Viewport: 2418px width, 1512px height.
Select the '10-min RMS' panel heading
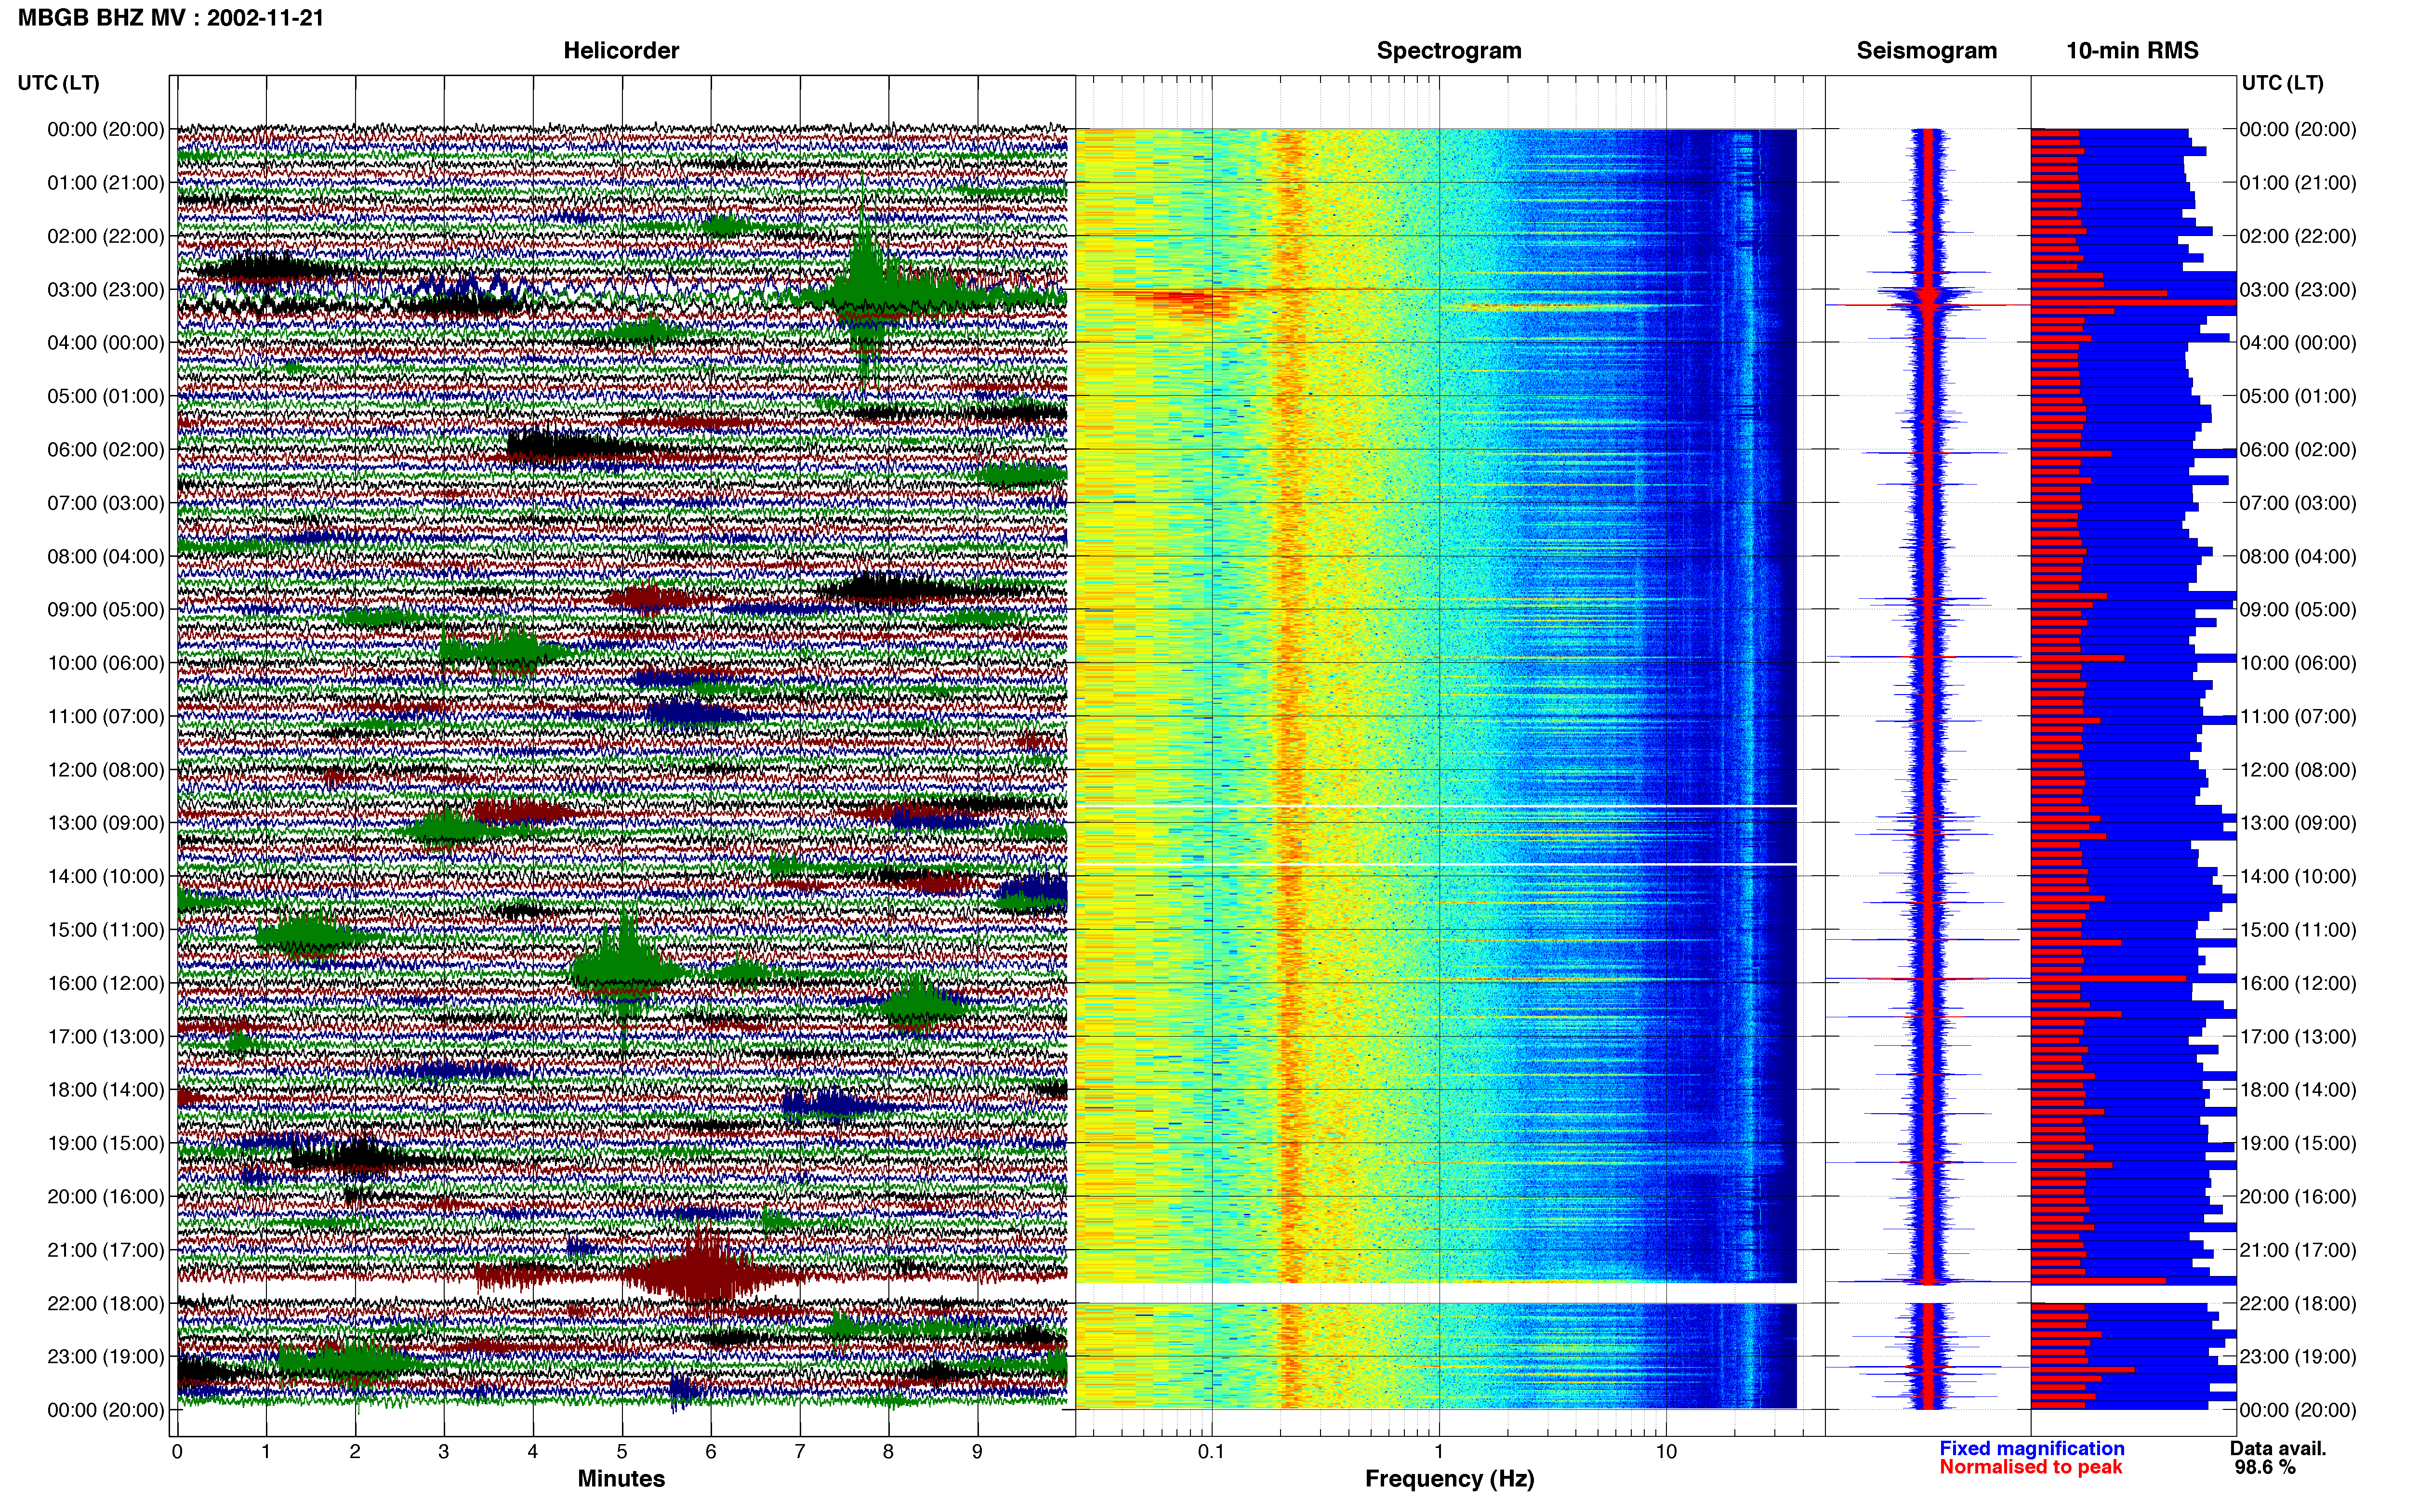point(2132,50)
